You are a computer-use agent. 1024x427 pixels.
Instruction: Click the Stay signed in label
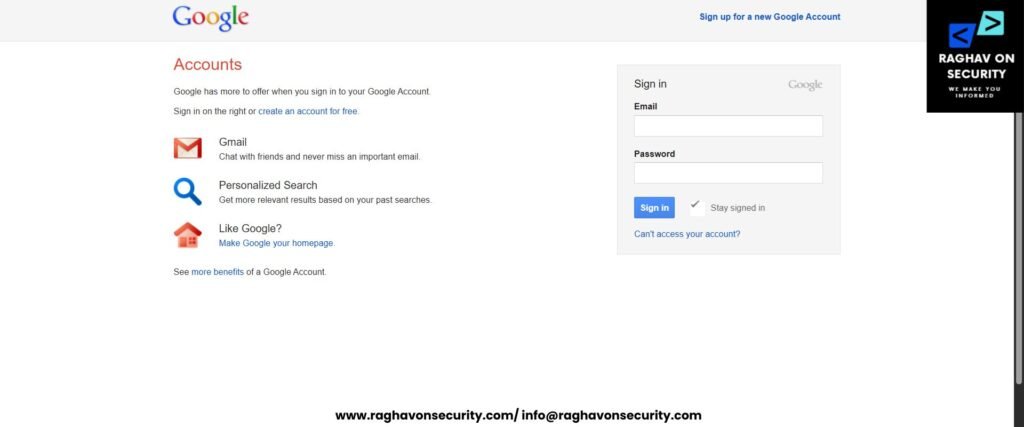click(738, 208)
